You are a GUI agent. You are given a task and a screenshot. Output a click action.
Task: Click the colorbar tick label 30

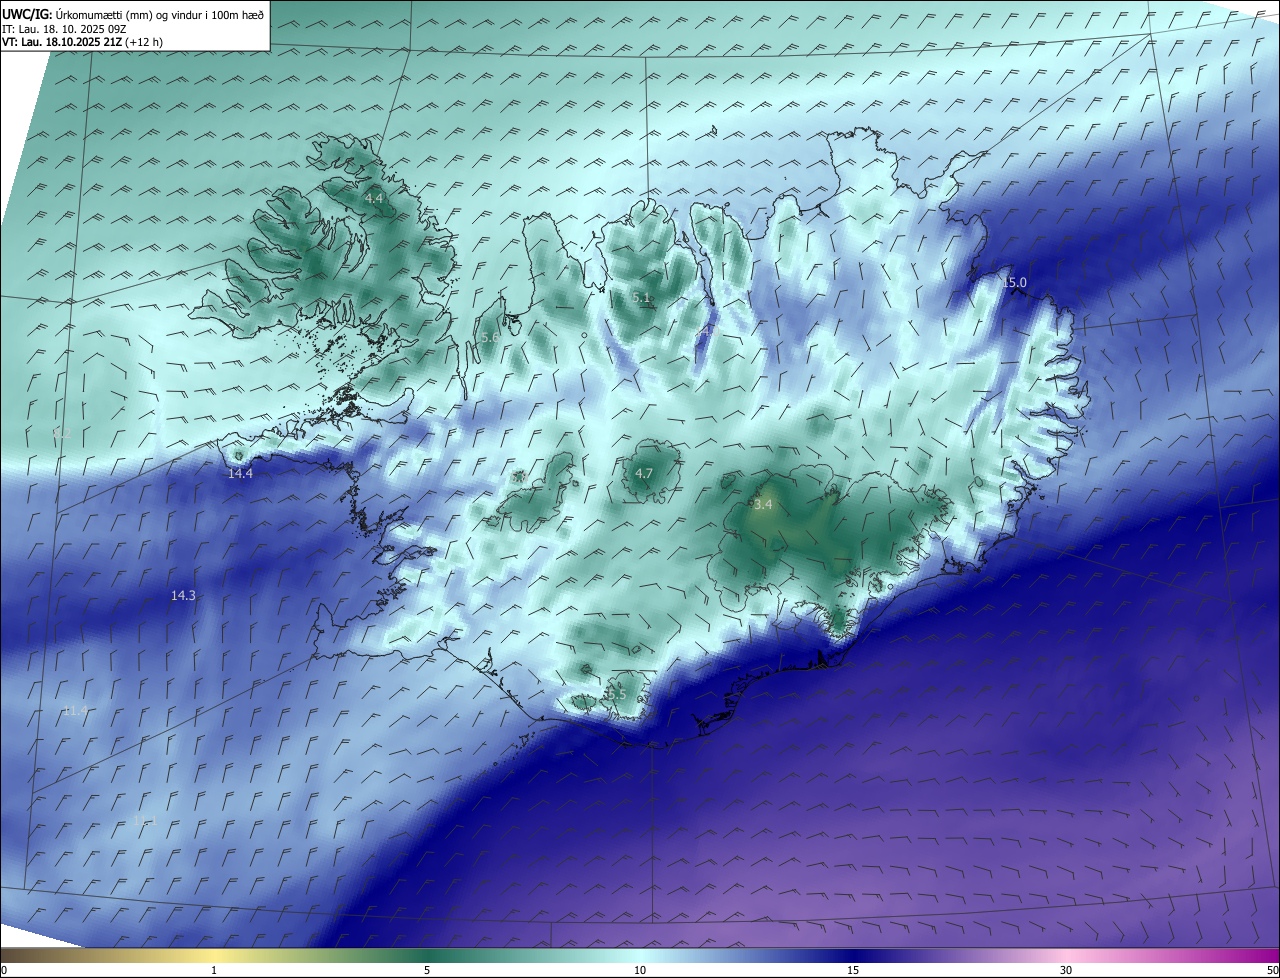click(1066, 970)
